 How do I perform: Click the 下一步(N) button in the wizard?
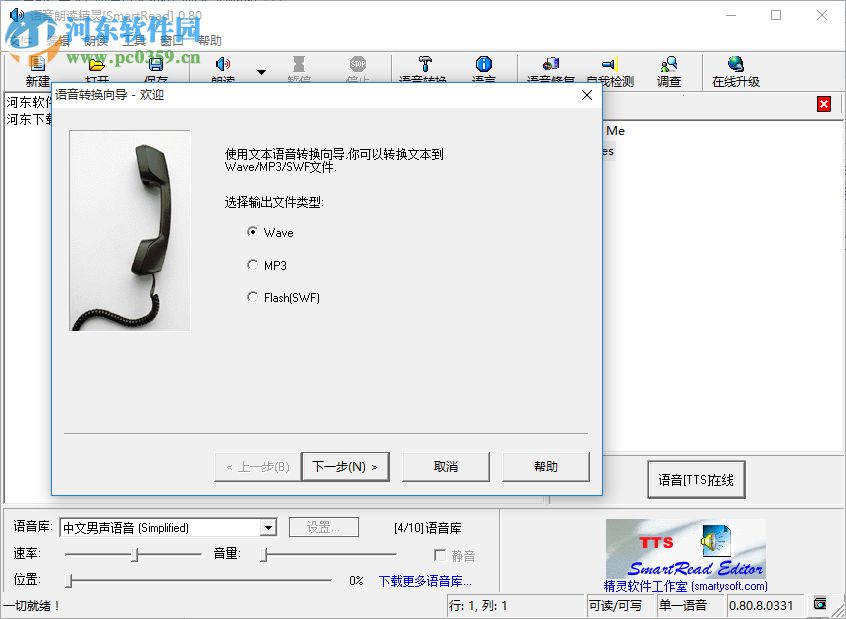click(x=345, y=466)
